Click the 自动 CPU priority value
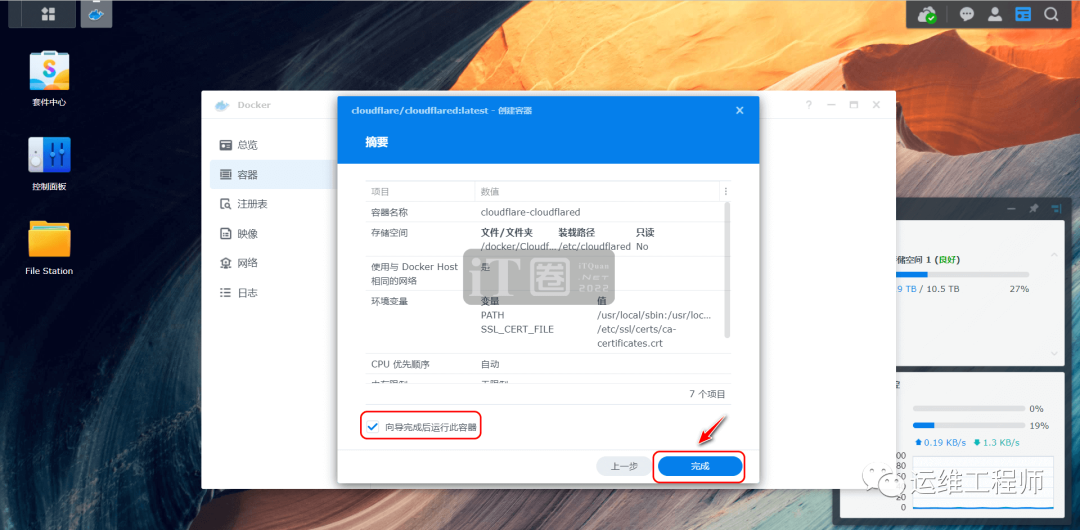1080x530 pixels. tap(490, 364)
